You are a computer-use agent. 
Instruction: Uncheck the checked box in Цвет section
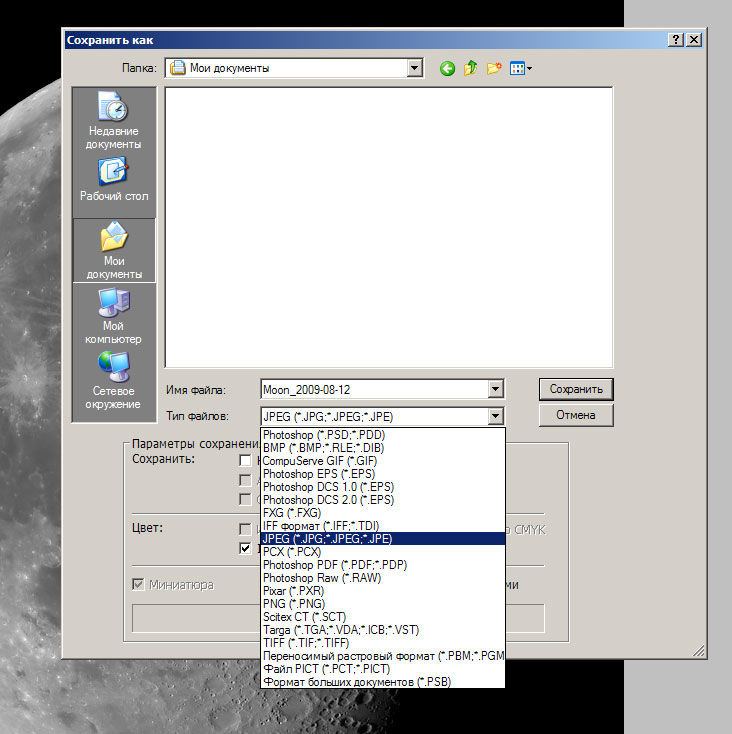click(x=245, y=548)
